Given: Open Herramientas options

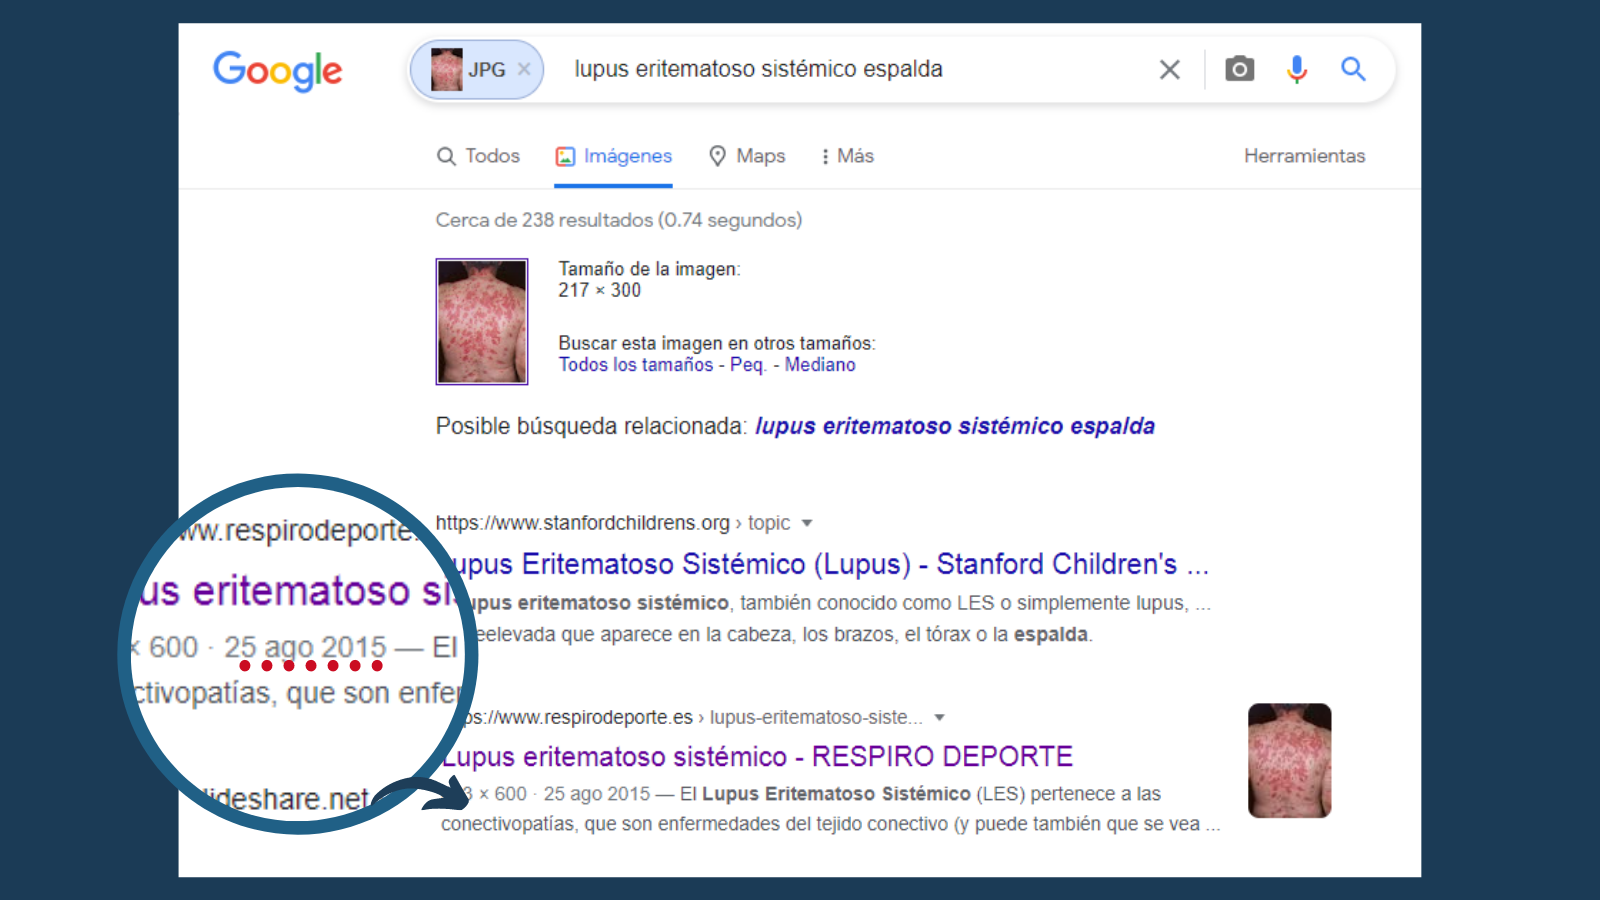Looking at the screenshot, I should point(1304,156).
